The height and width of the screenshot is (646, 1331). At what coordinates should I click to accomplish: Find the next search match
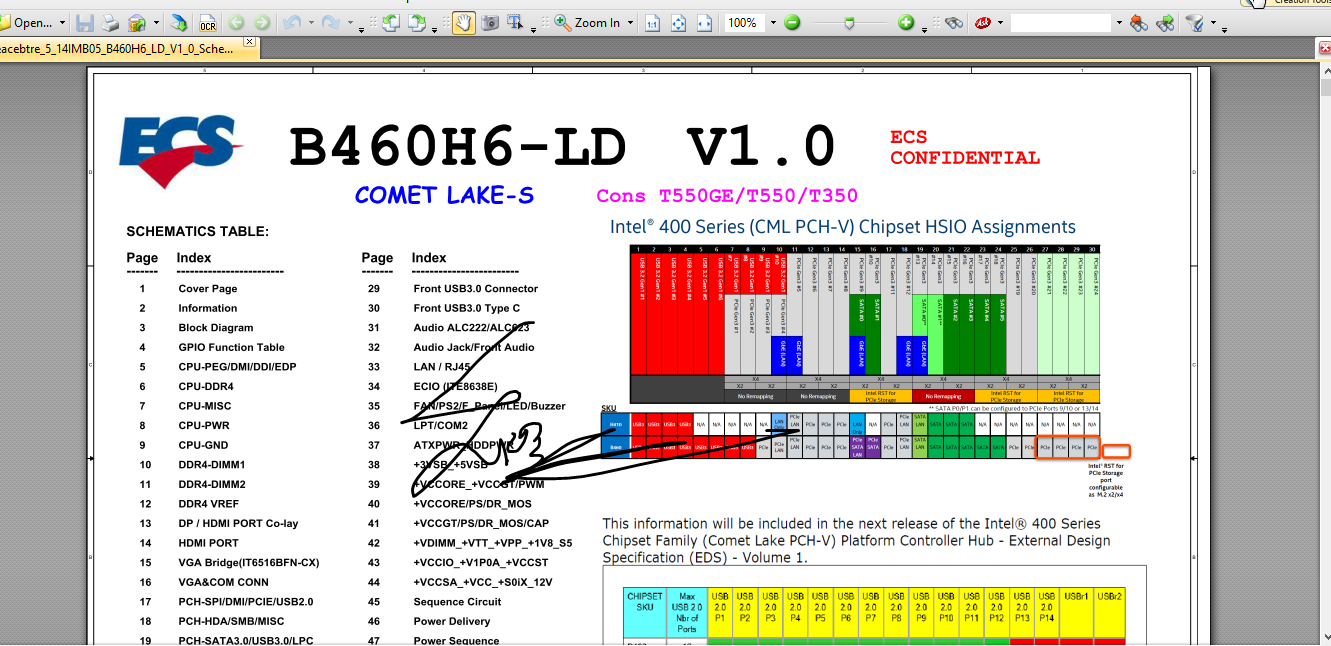click(1164, 23)
